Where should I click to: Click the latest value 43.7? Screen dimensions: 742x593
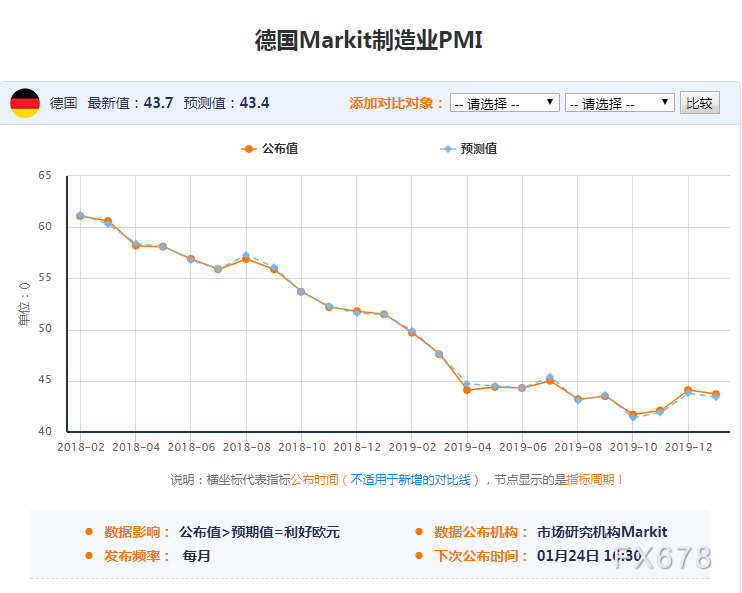coord(159,103)
